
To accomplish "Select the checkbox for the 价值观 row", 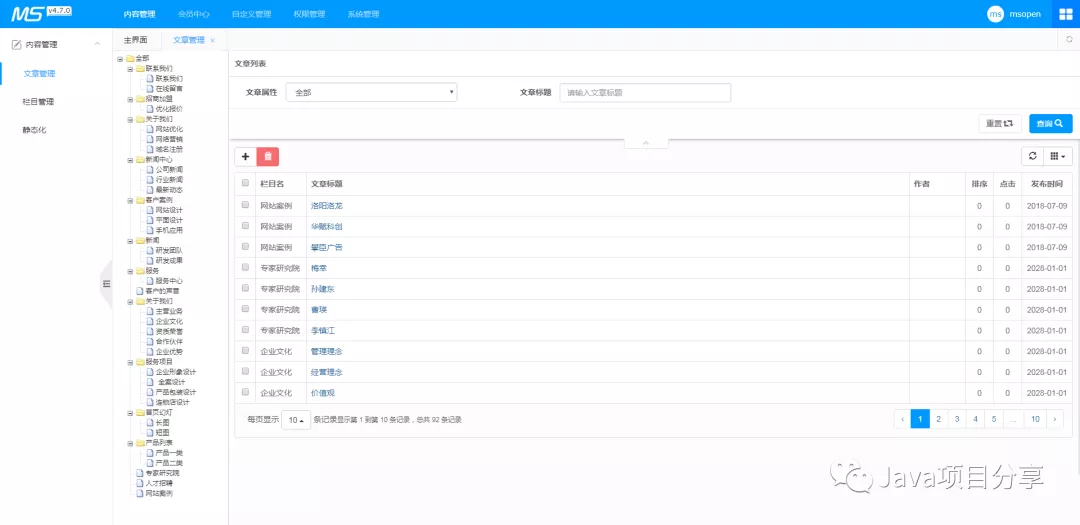I will 246,393.
